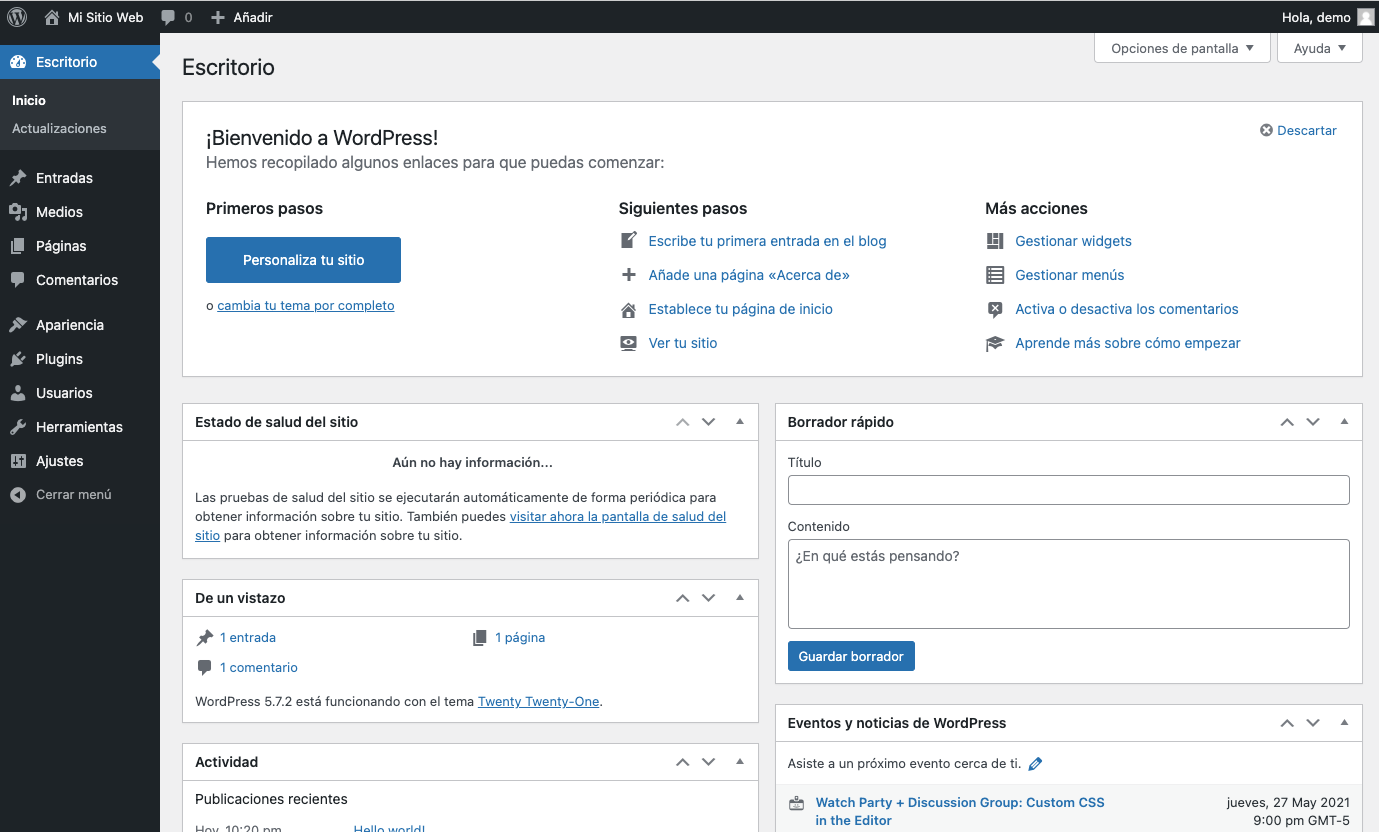Collapse the De un vistazo widget
This screenshot has width=1379, height=832.
[740, 597]
